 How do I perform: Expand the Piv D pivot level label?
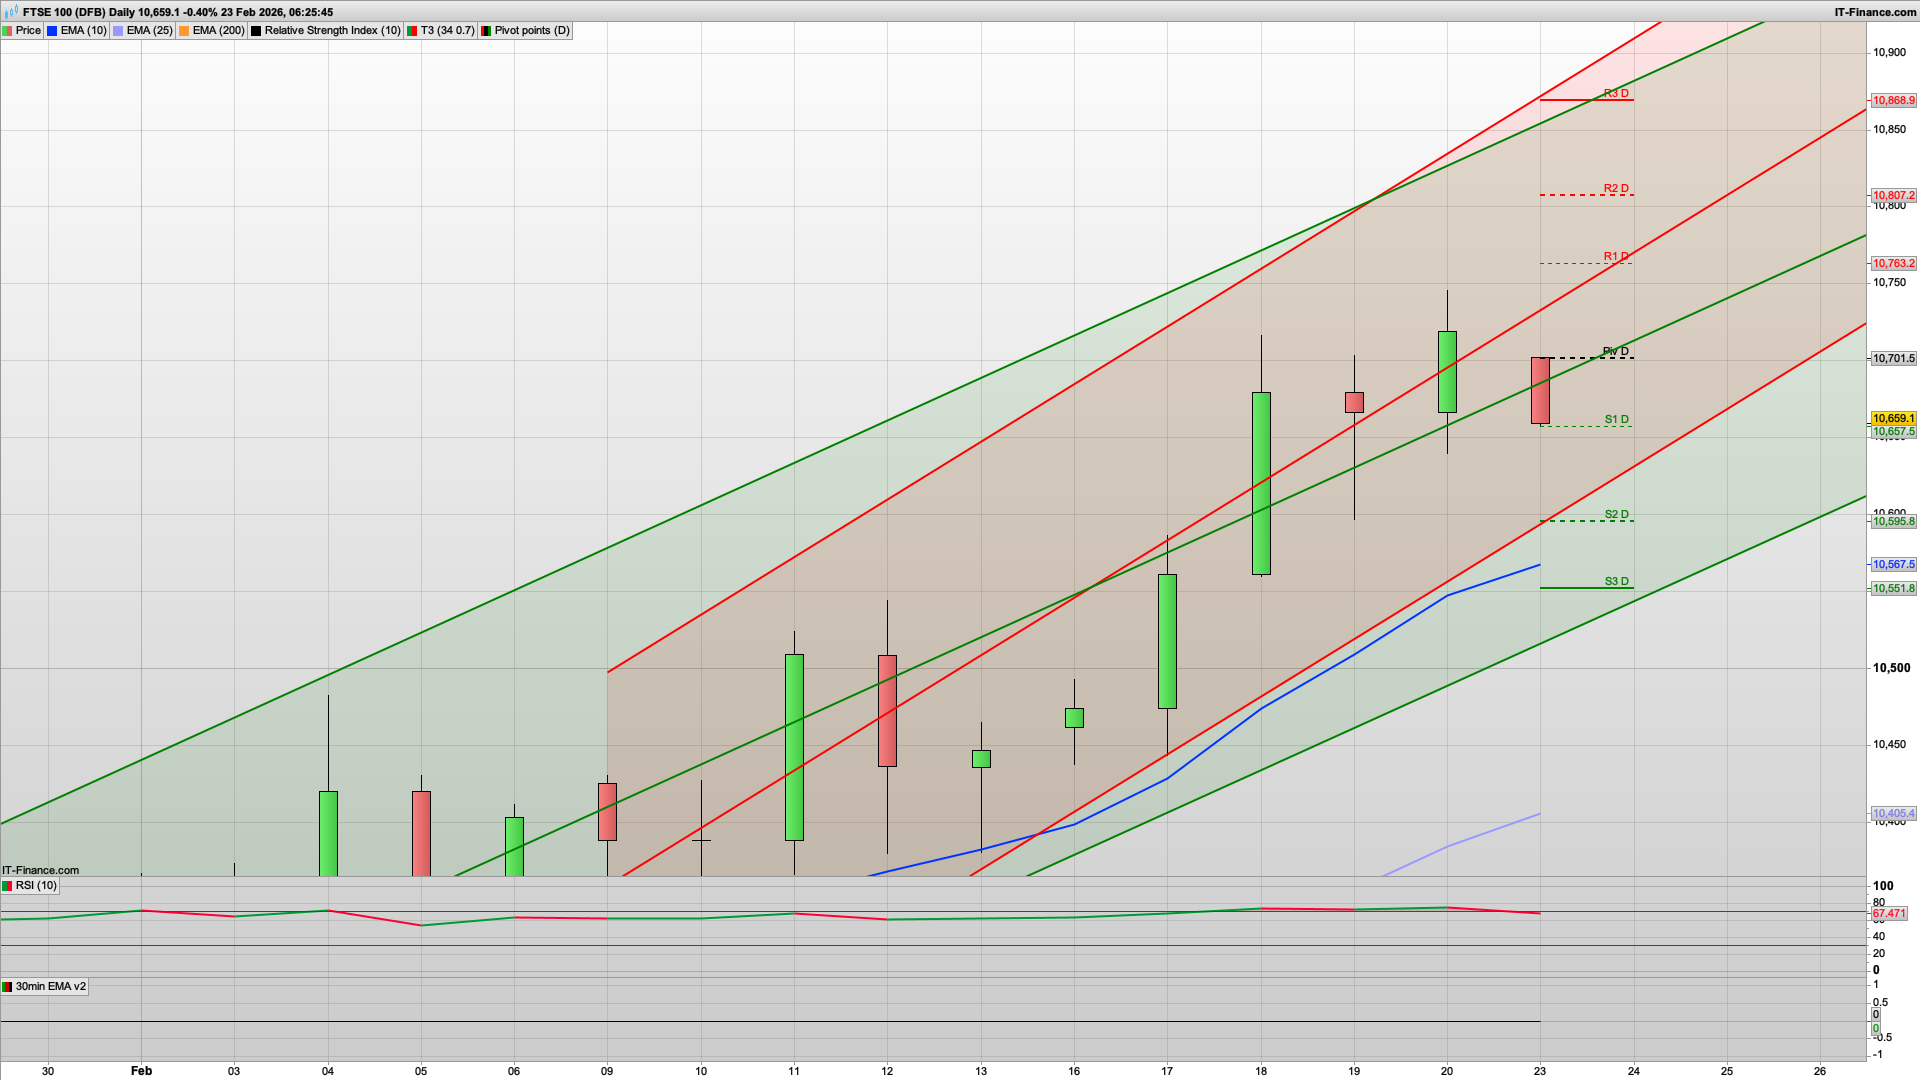coord(1614,351)
